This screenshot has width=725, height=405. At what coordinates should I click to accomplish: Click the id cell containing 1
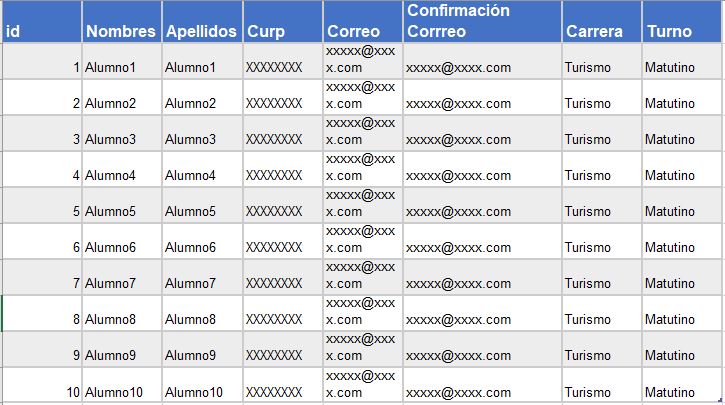(41, 68)
